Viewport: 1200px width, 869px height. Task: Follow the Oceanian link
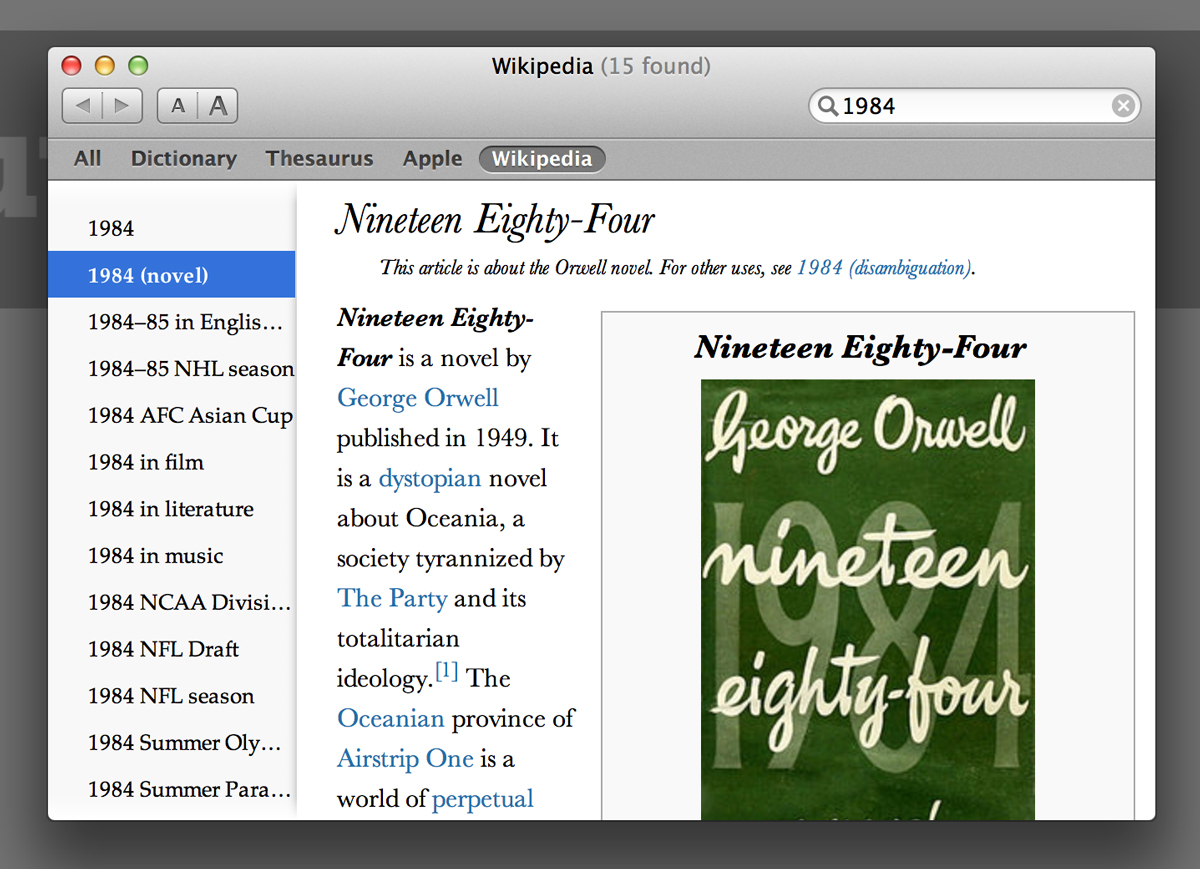391,718
